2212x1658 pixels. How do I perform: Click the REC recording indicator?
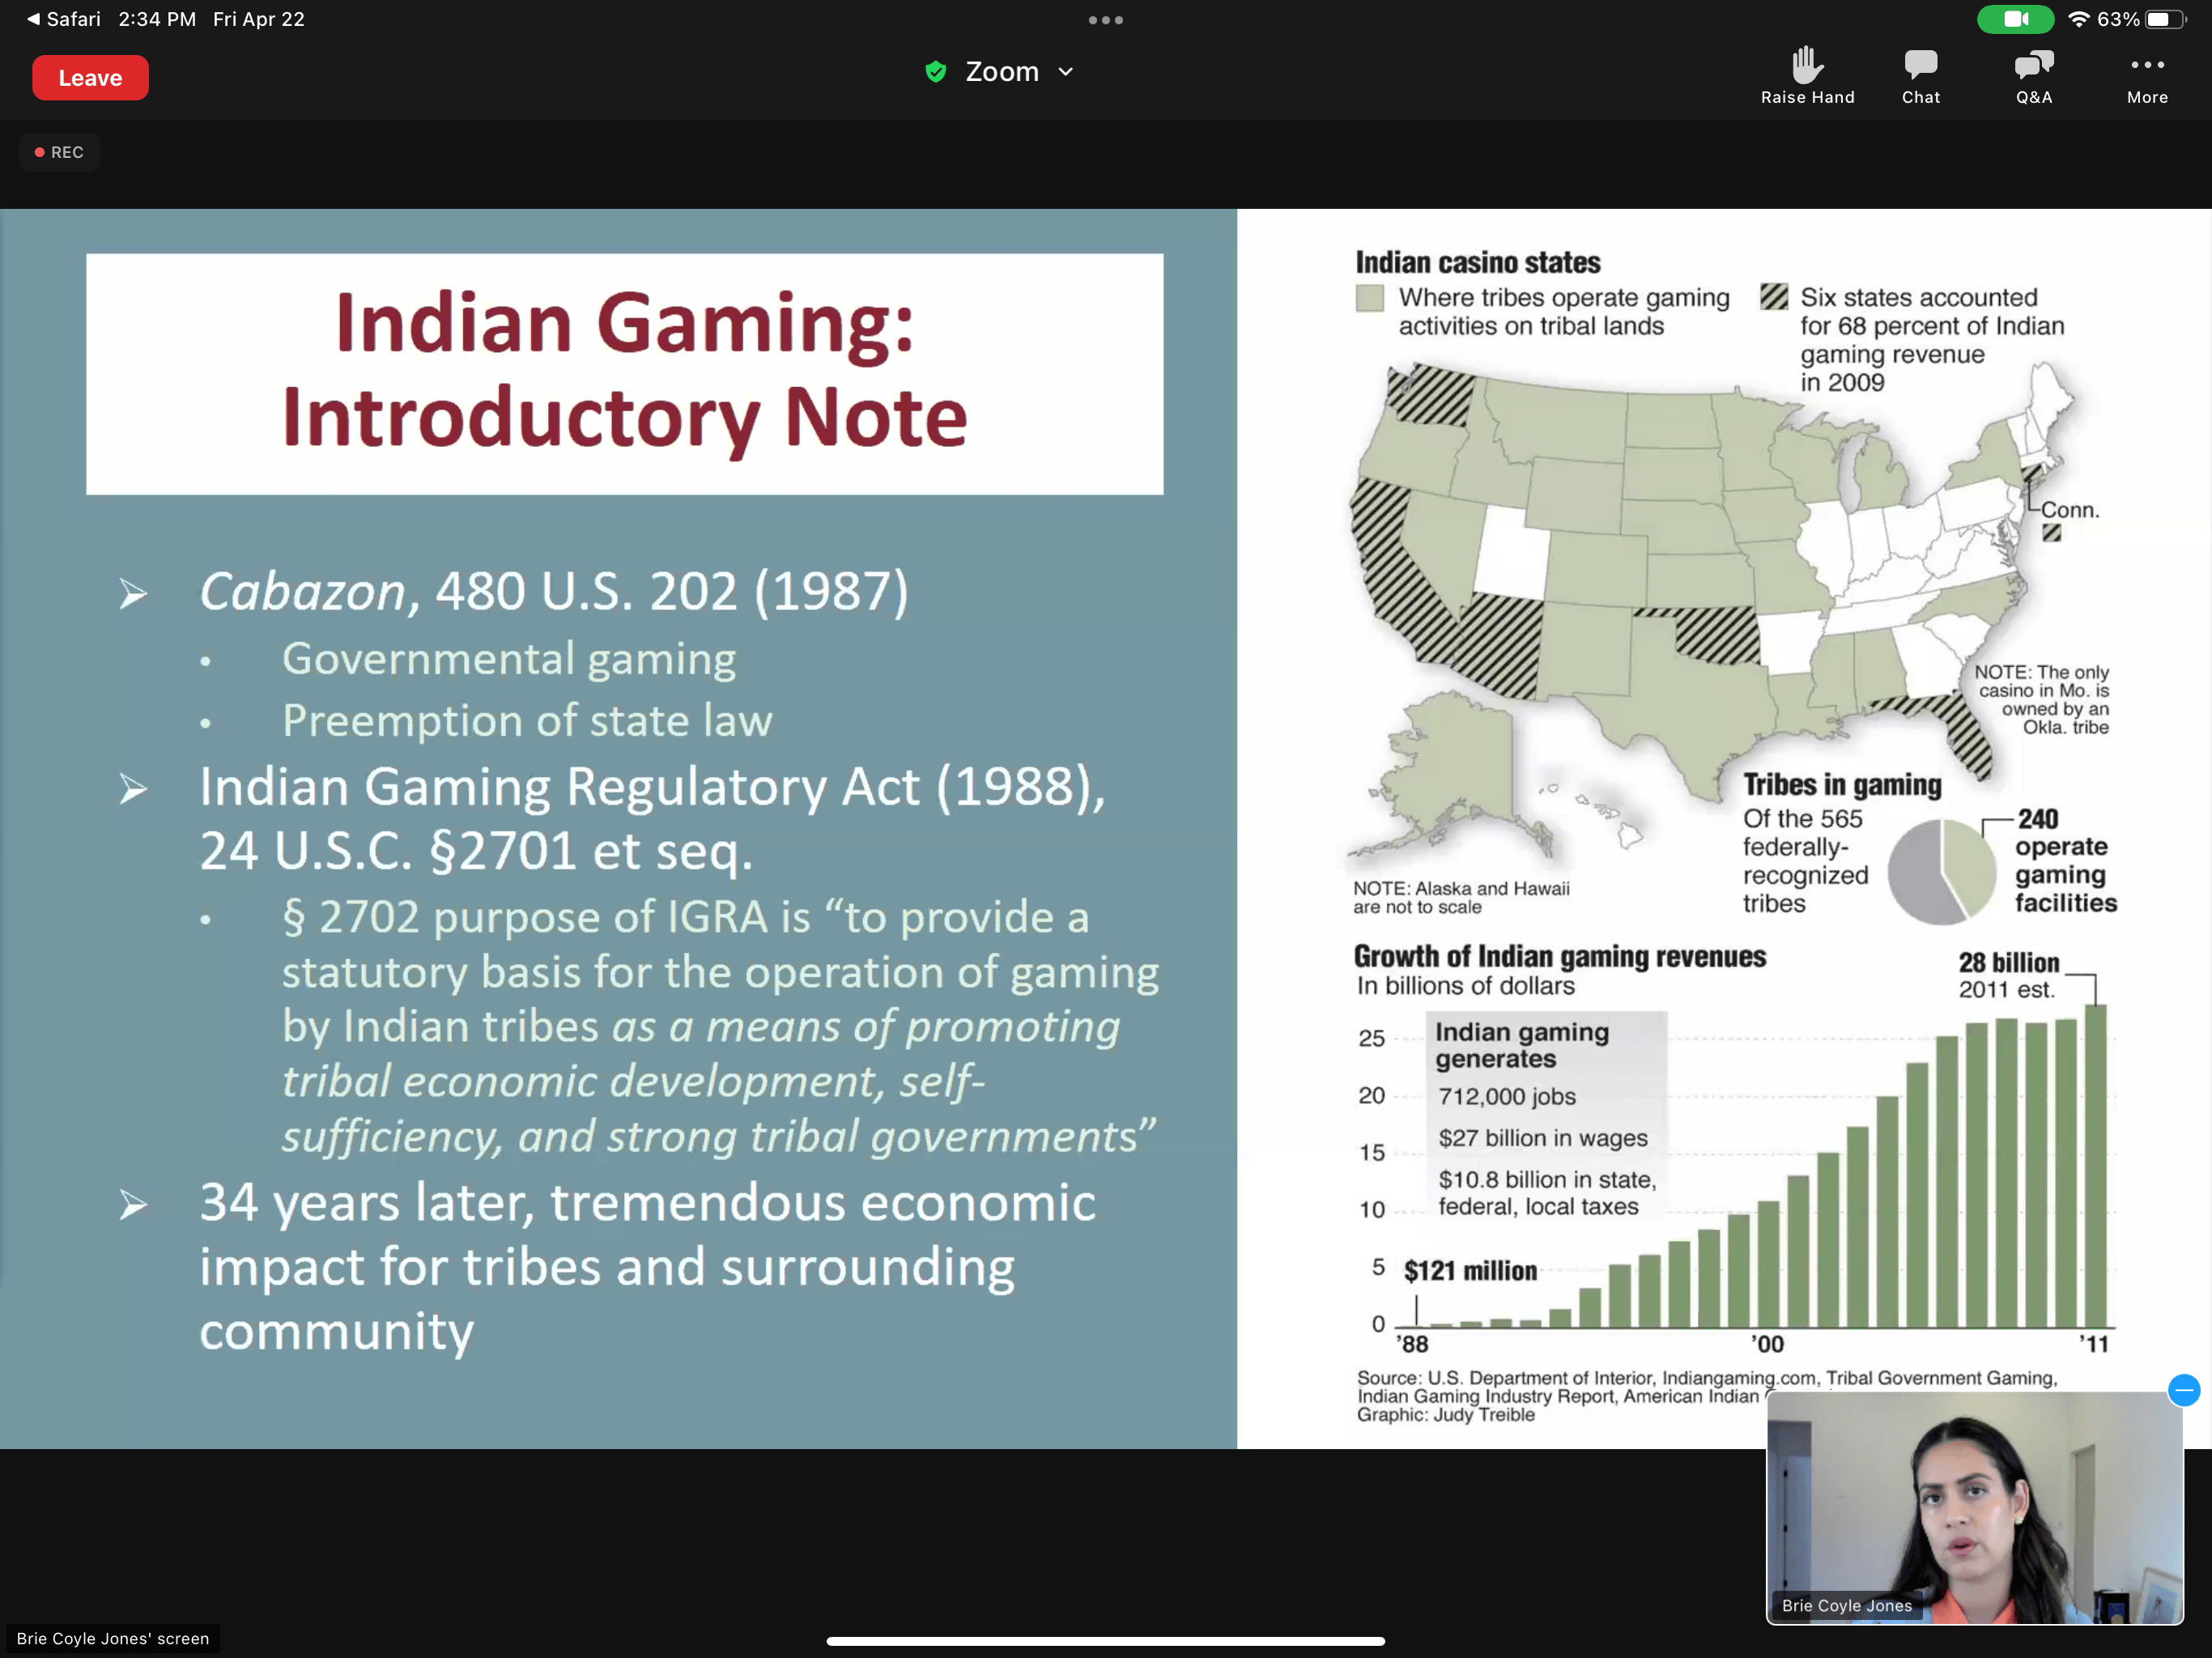tap(60, 152)
